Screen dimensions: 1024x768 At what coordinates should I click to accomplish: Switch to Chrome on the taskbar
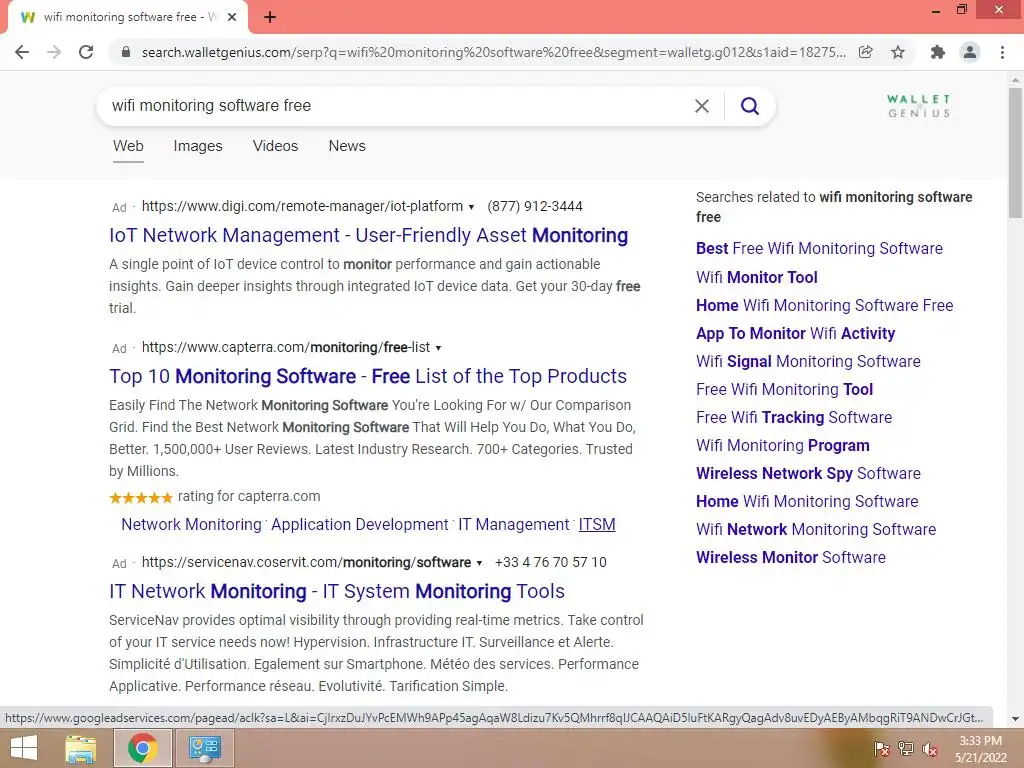pos(142,748)
